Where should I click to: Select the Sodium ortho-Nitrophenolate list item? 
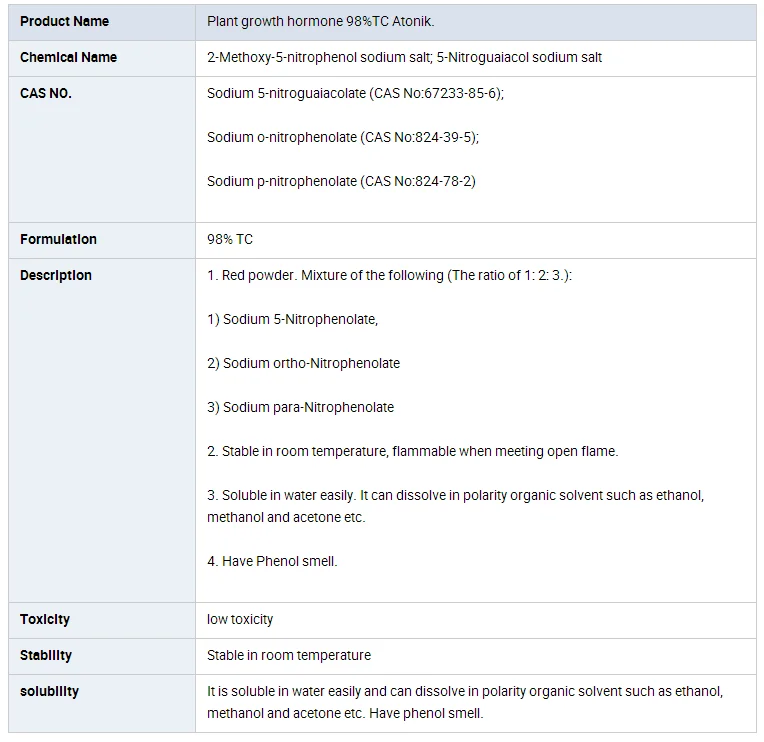pyautogui.click(x=303, y=363)
